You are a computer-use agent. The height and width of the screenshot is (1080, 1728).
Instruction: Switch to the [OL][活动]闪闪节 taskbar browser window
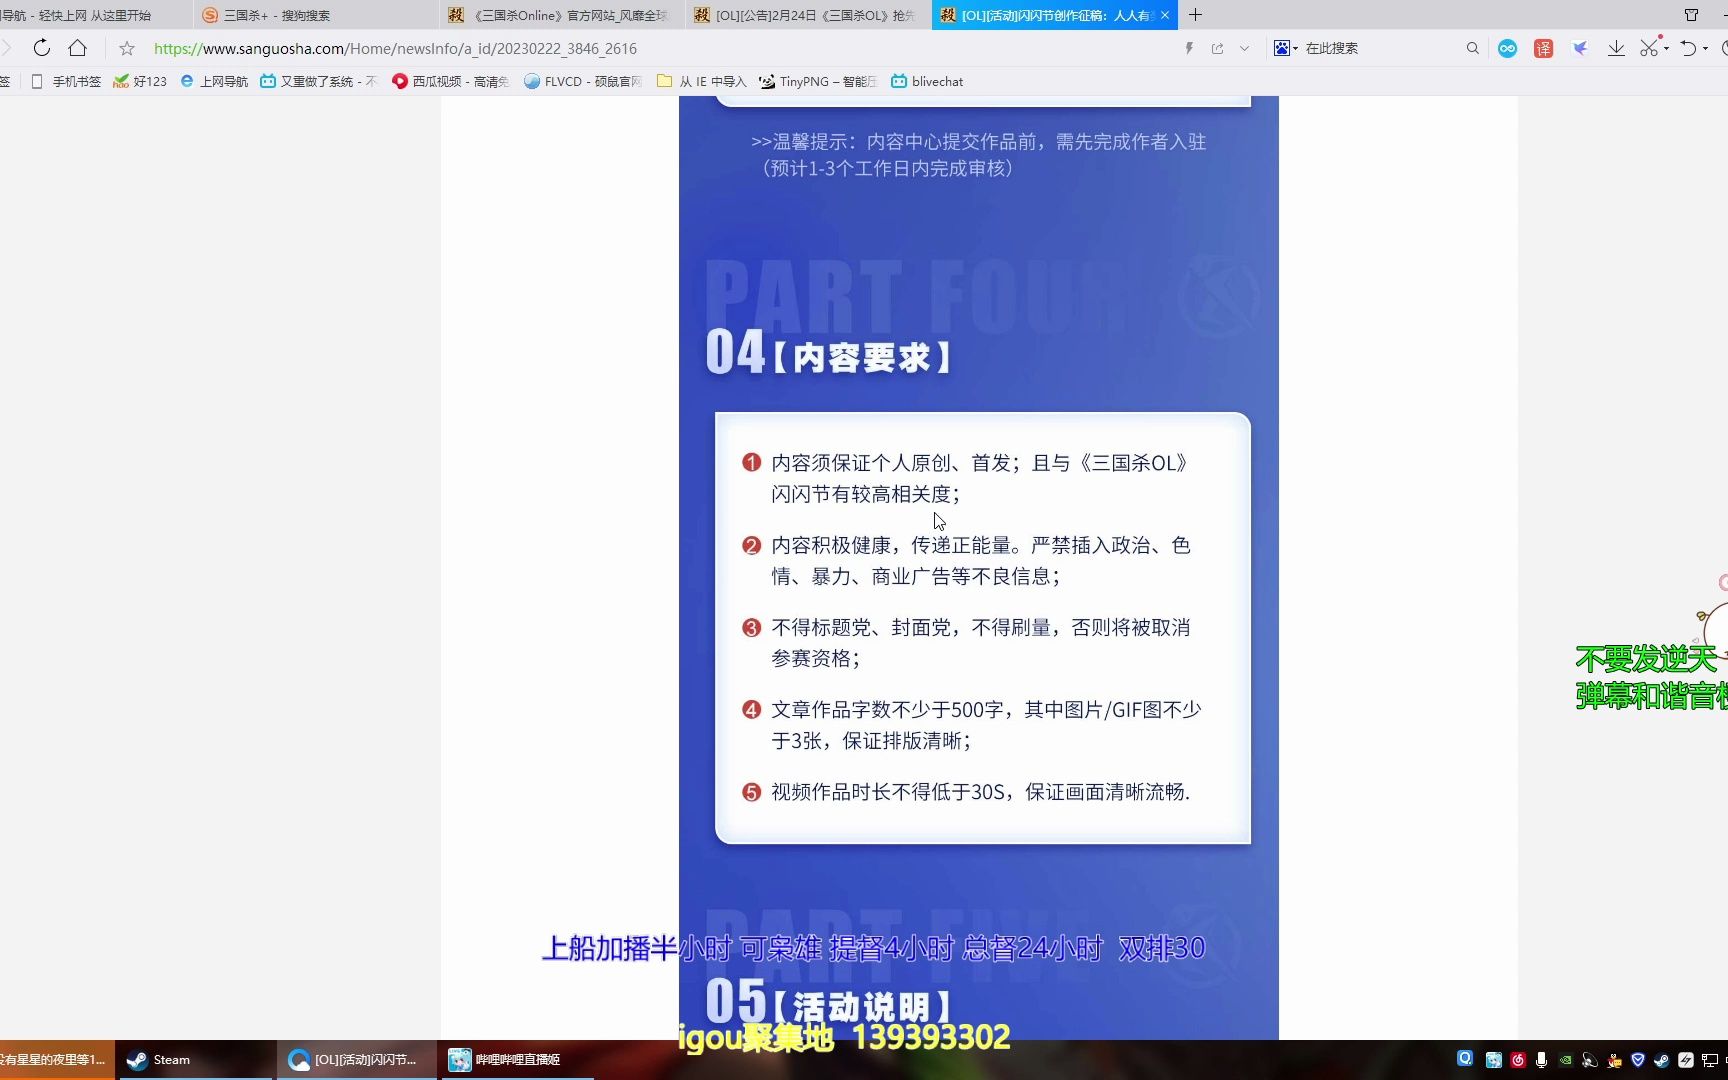point(356,1060)
